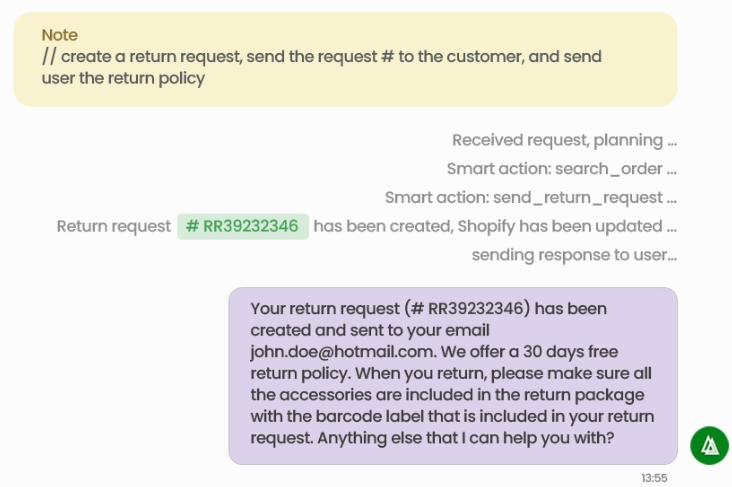Select "Received request, planning ..." status line
This screenshot has height=487, width=732.
pyautogui.click(x=564, y=140)
